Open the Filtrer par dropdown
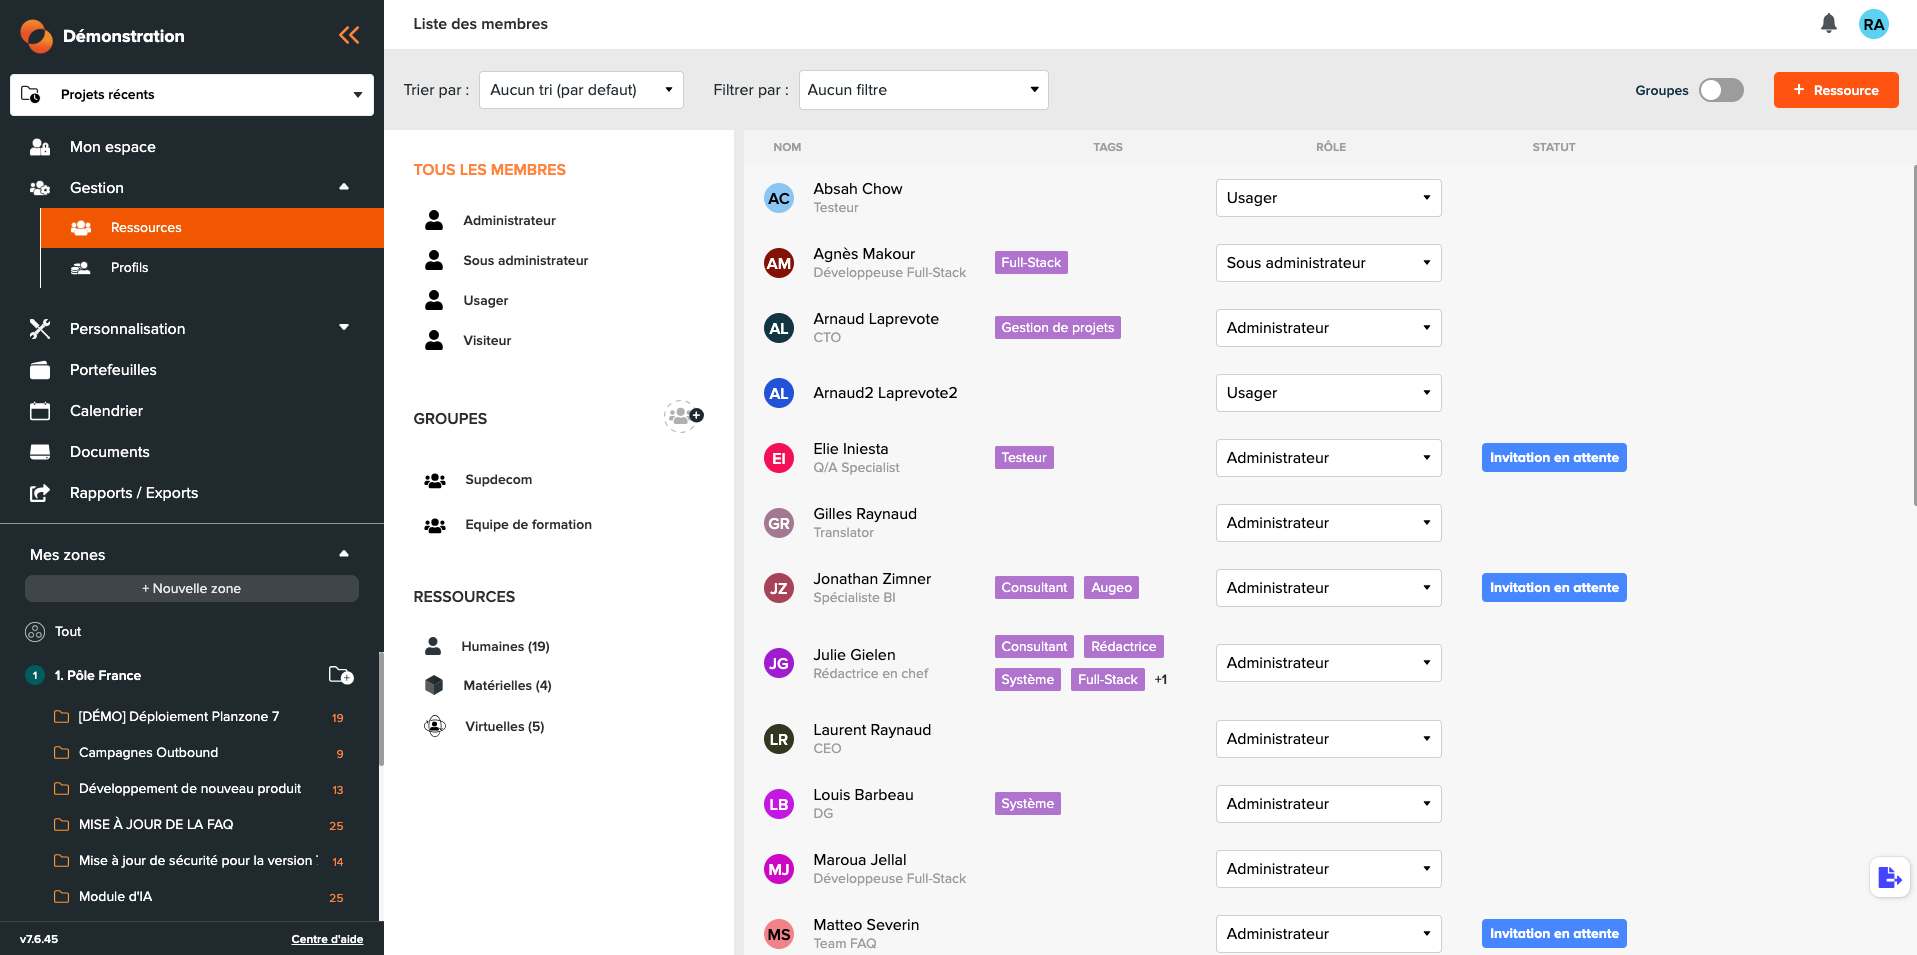Viewport: 1917px width, 955px height. pos(921,89)
